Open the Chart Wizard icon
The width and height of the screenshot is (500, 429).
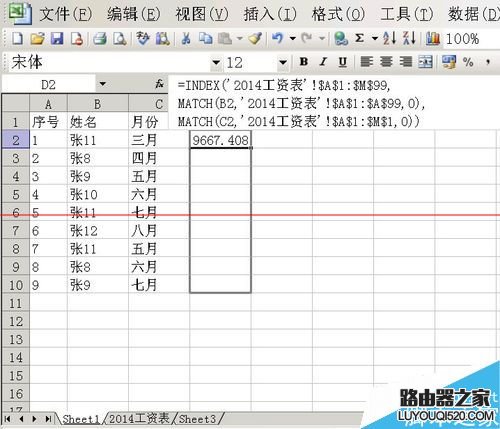coord(433,39)
